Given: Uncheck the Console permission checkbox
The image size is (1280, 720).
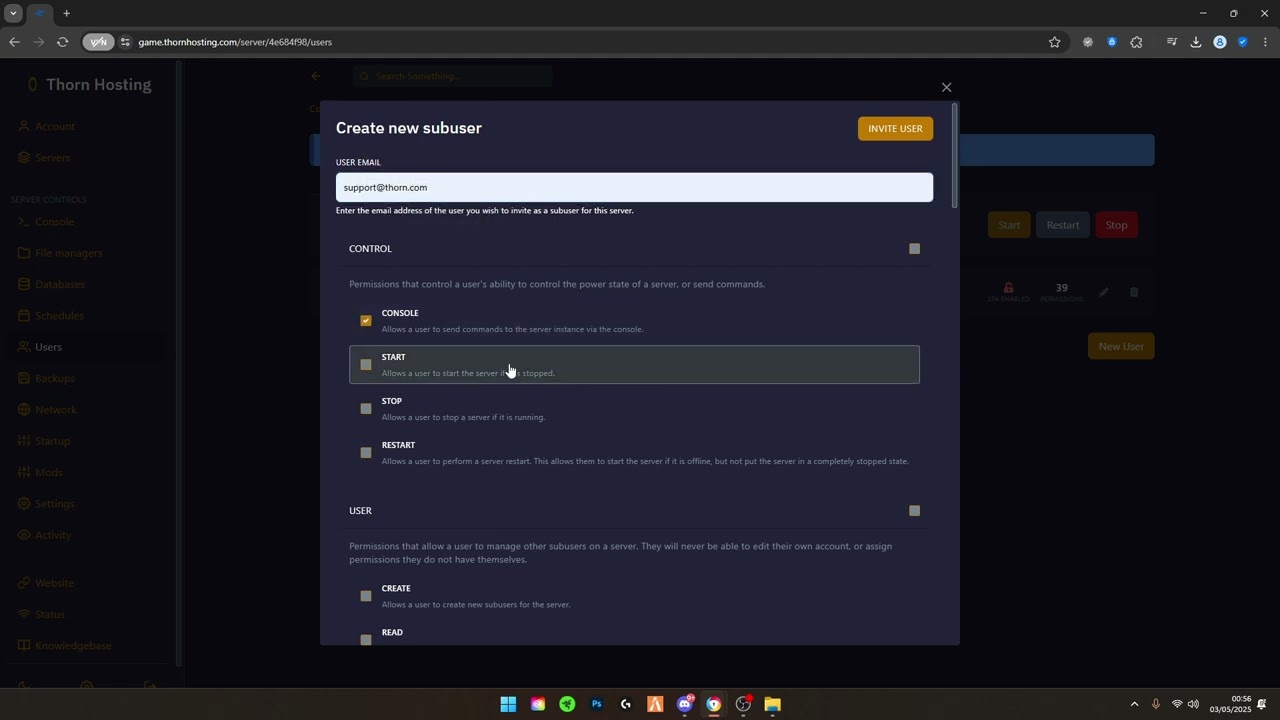Looking at the screenshot, I should (x=366, y=320).
